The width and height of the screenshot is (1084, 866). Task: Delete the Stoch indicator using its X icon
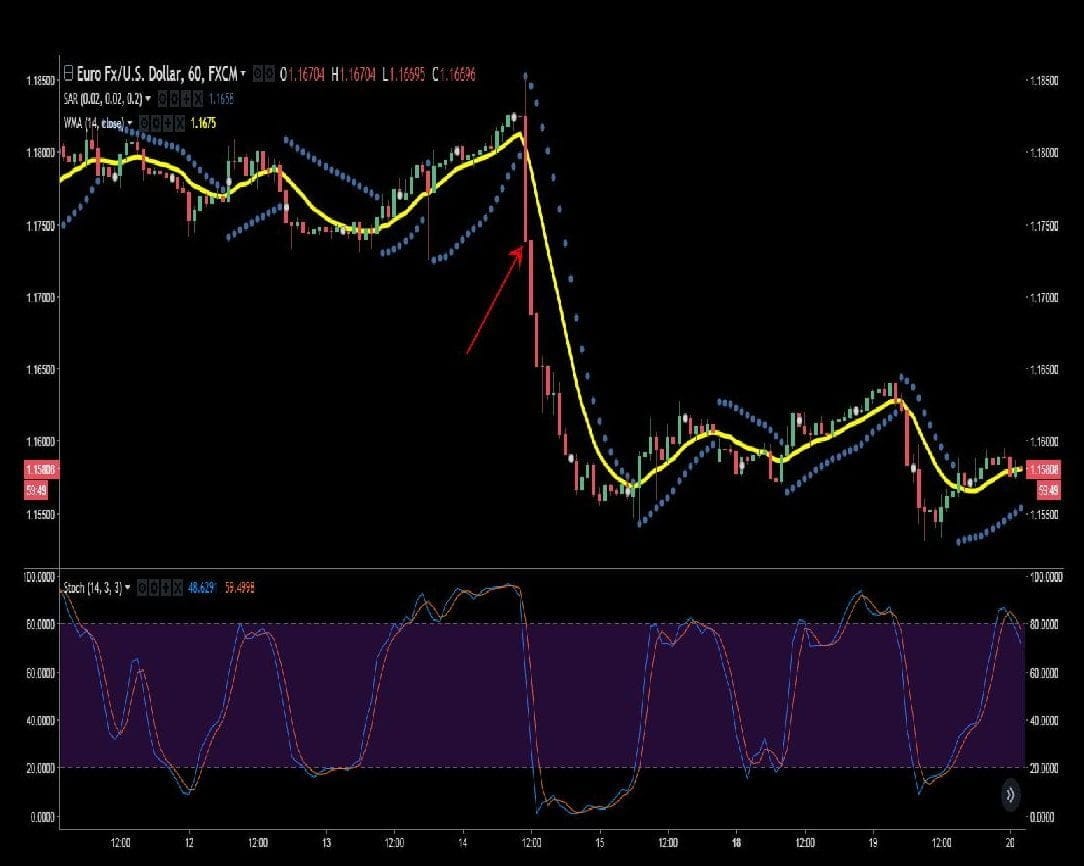tap(177, 587)
